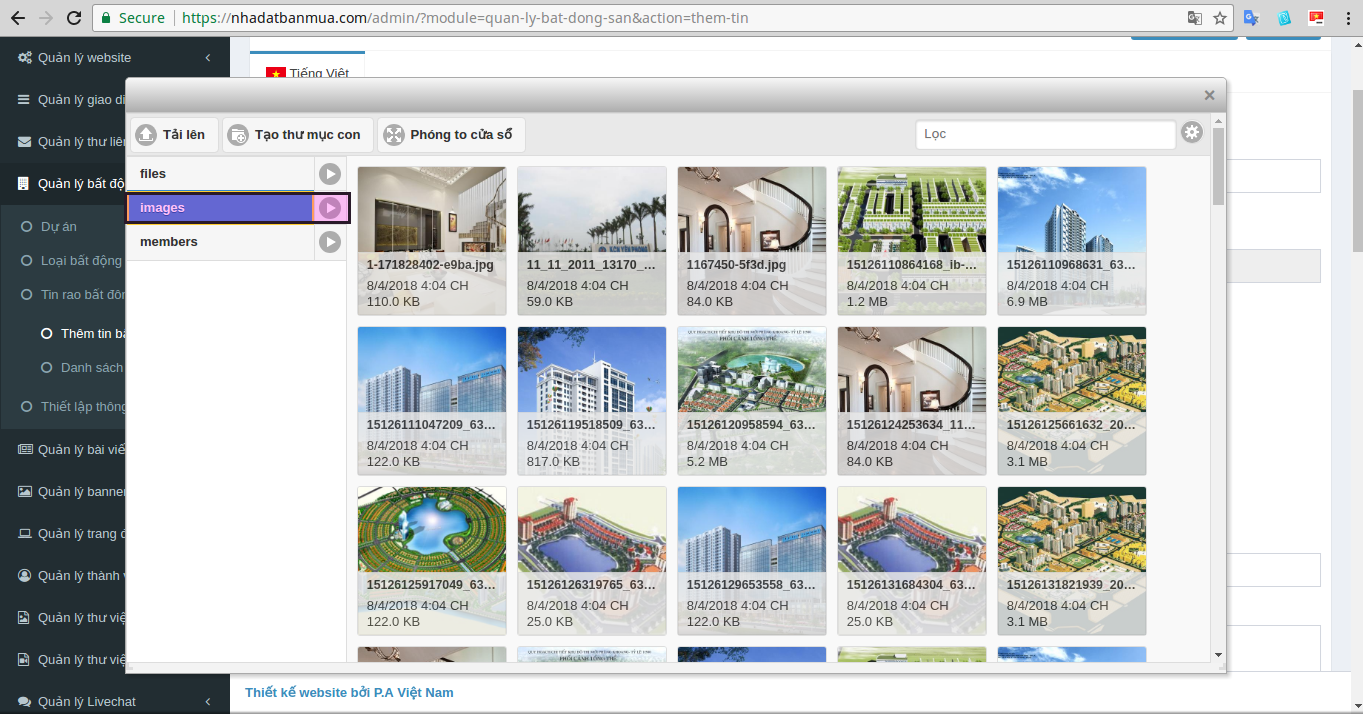Select thumbnail 15126125917049_63
1363x714 pixels.
pyautogui.click(x=432, y=561)
